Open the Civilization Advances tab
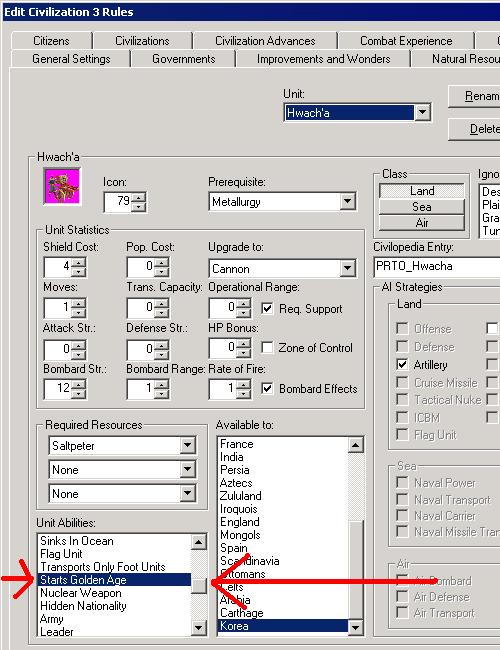The width and height of the screenshot is (500, 650). click(x=265, y=41)
